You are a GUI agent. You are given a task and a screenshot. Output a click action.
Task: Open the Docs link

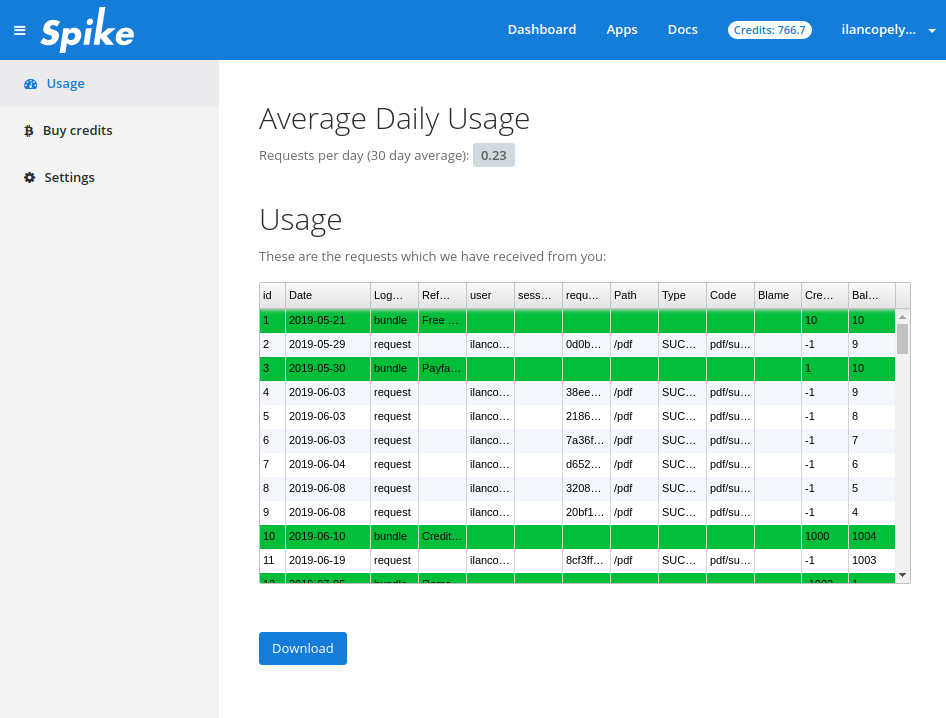[x=682, y=30]
